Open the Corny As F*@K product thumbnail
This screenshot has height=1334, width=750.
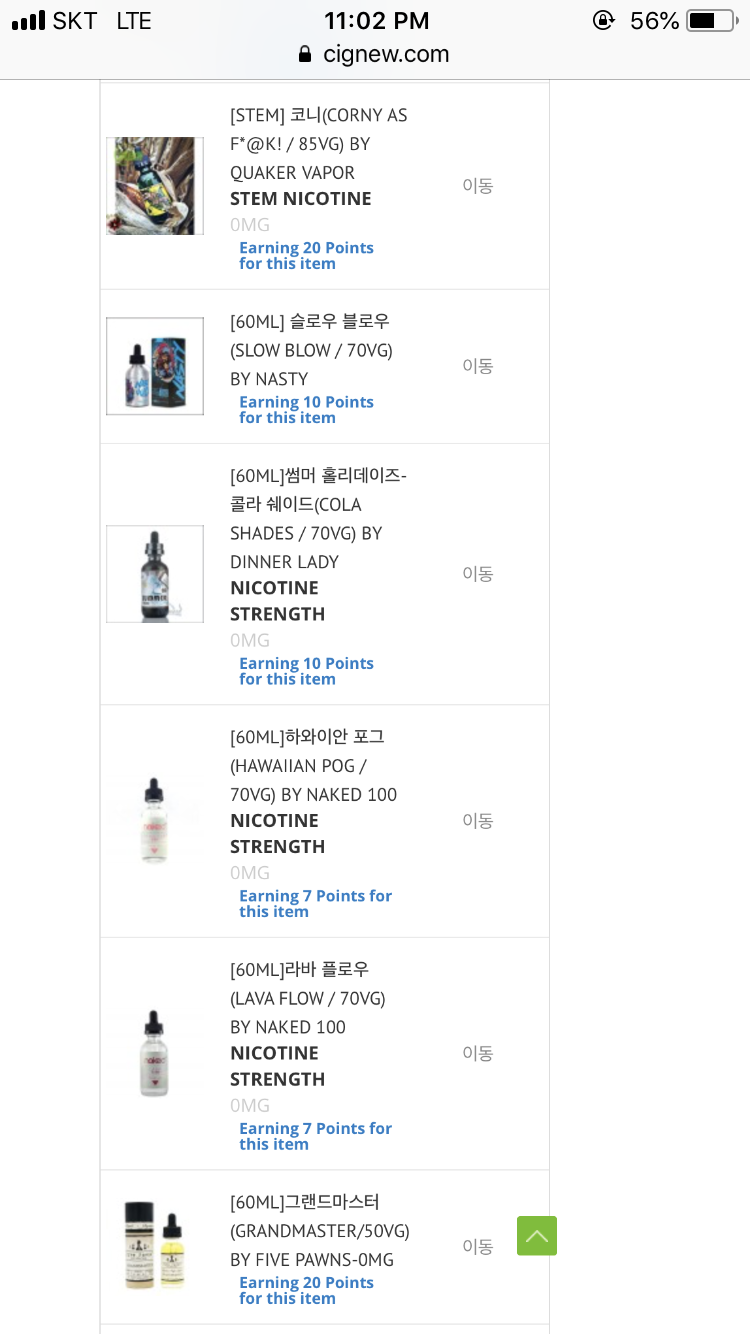click(155, 186)
